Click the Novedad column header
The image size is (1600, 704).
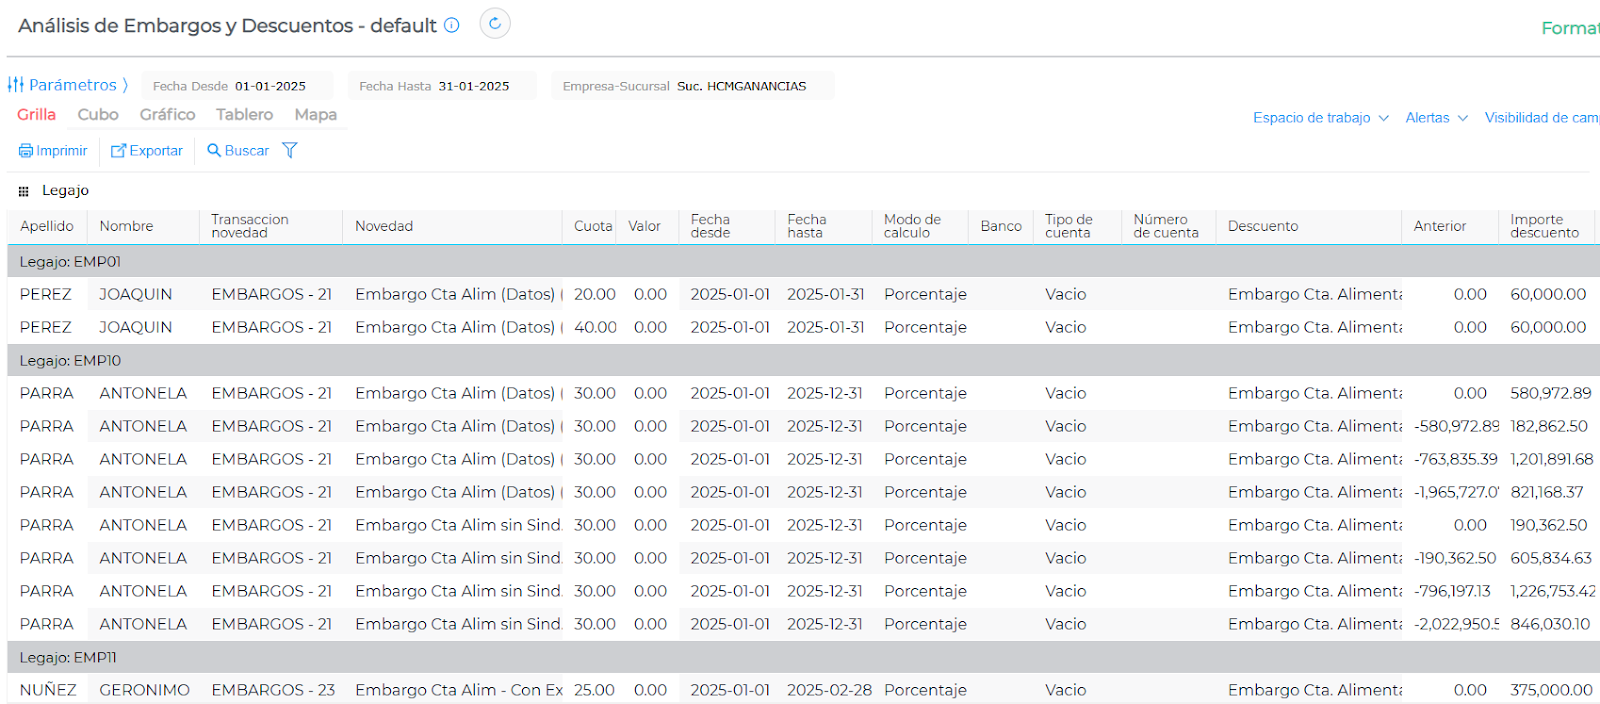384,226
